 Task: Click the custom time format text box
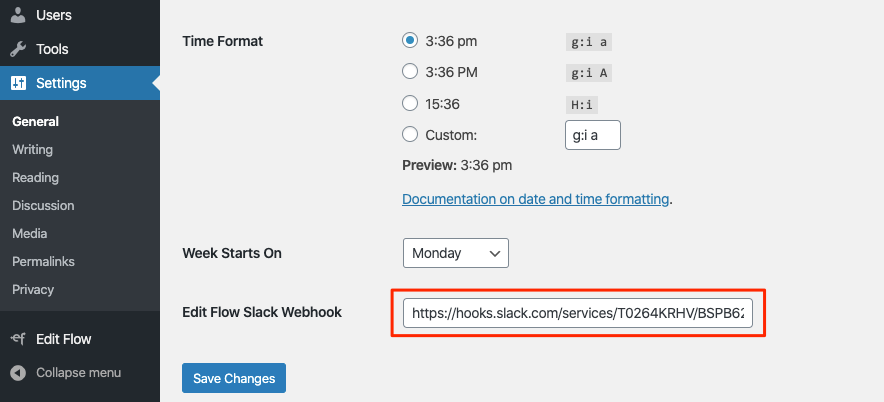click(x=593, y=135)
